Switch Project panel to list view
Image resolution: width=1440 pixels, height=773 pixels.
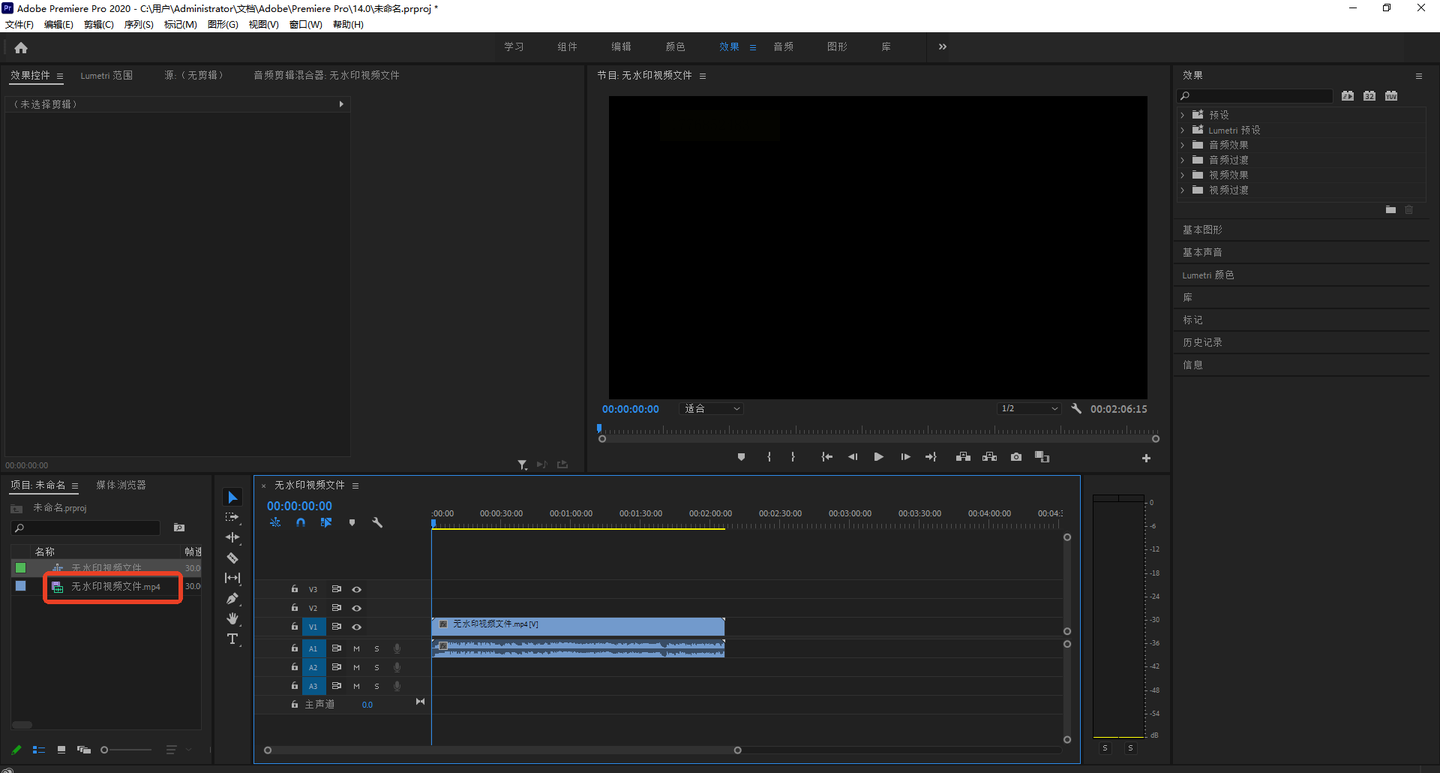[x=39, y=749]
